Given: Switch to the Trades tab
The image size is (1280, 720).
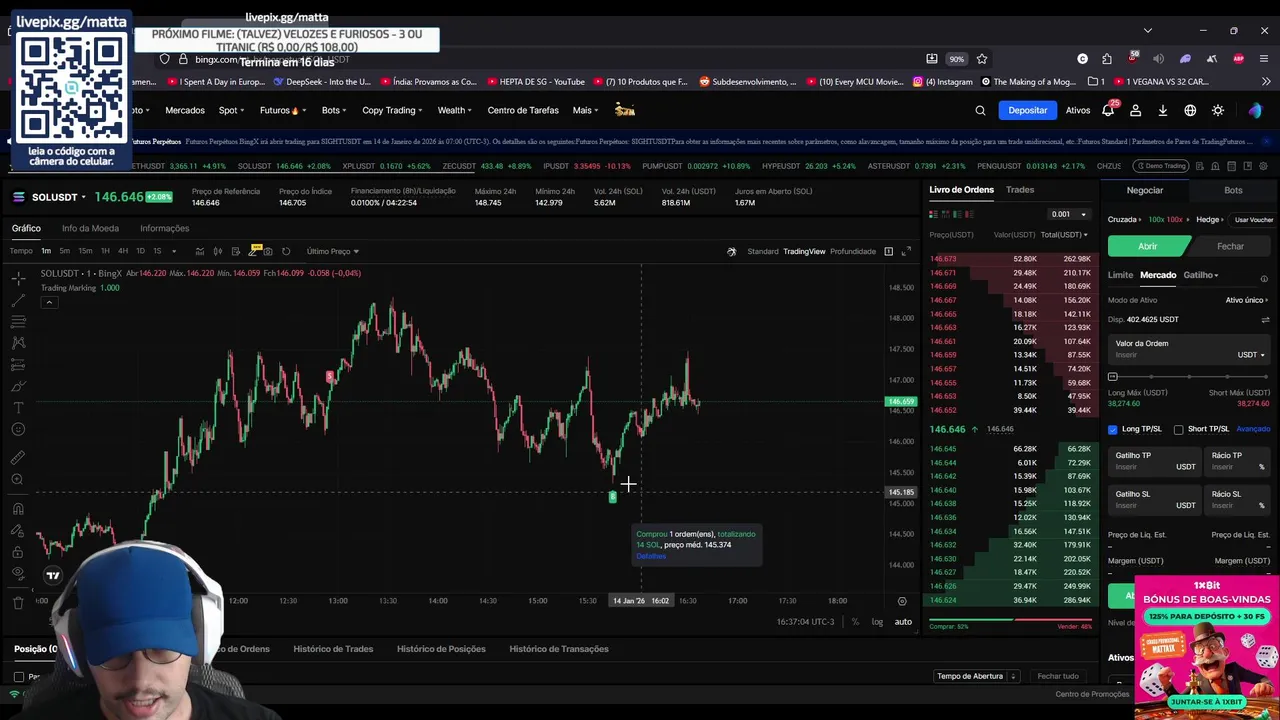Looking at the screenshot, I should pyautogui.click(x=1020, y=190).
